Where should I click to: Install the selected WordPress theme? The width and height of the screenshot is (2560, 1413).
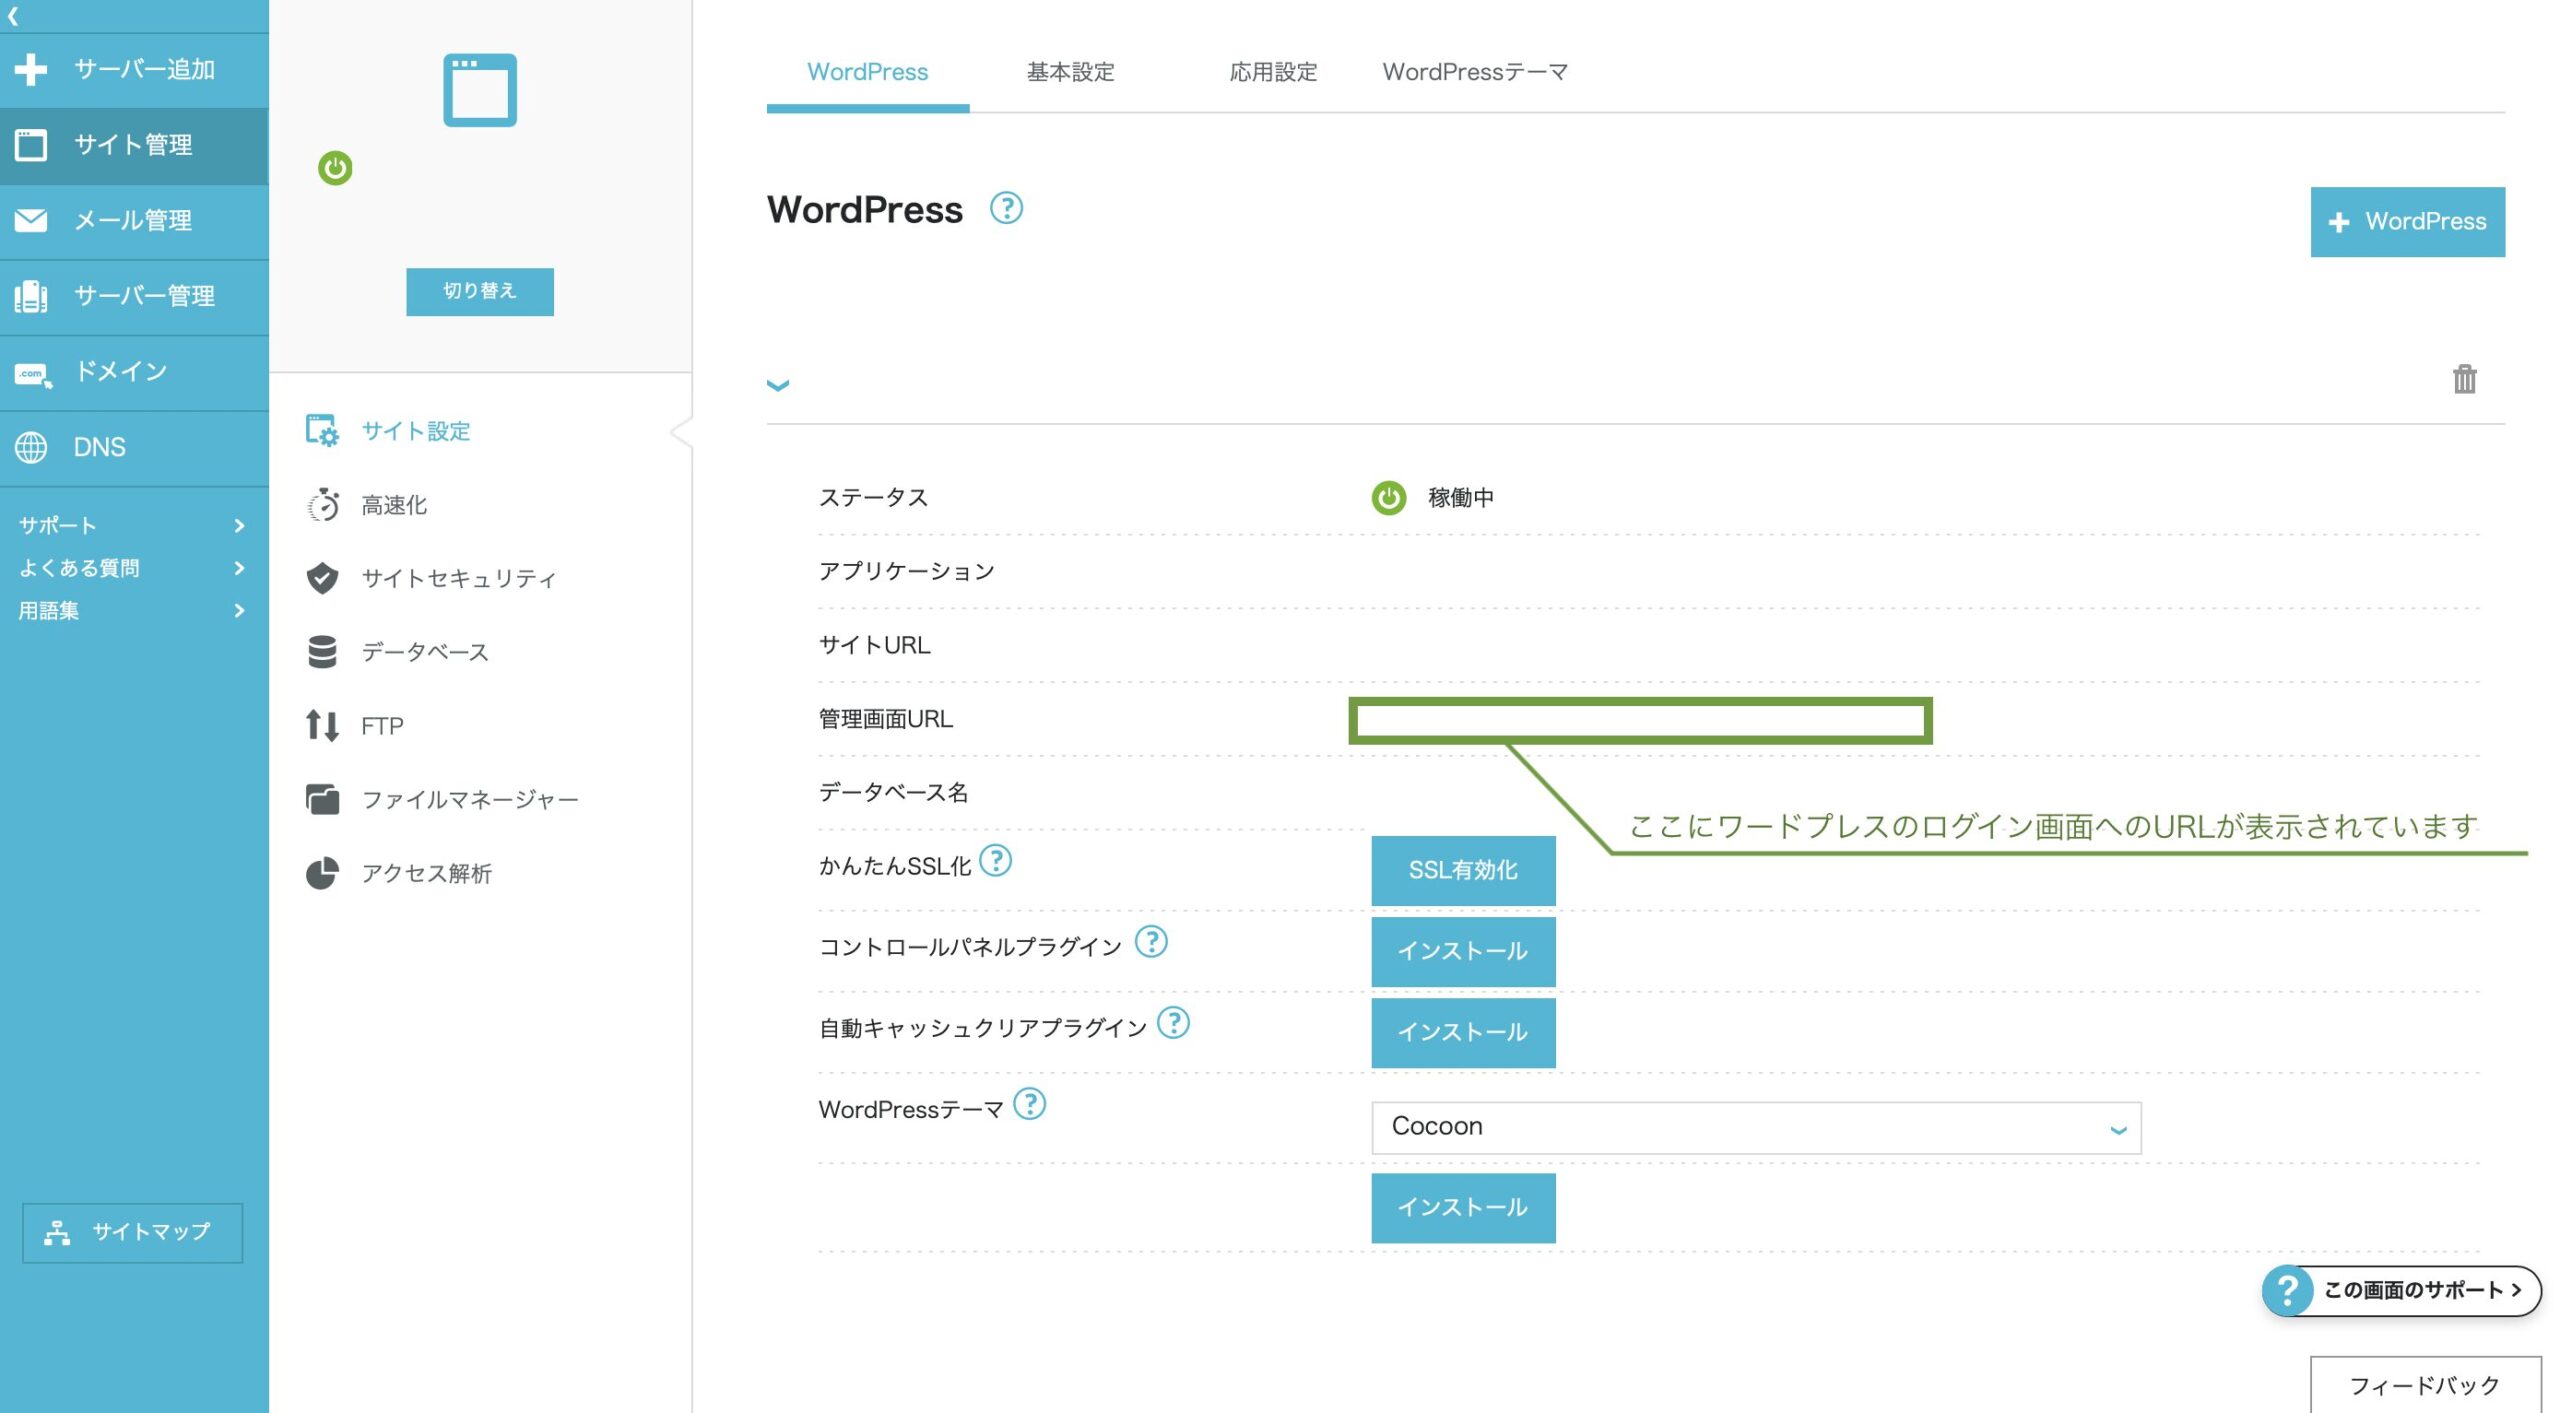1463,1208
